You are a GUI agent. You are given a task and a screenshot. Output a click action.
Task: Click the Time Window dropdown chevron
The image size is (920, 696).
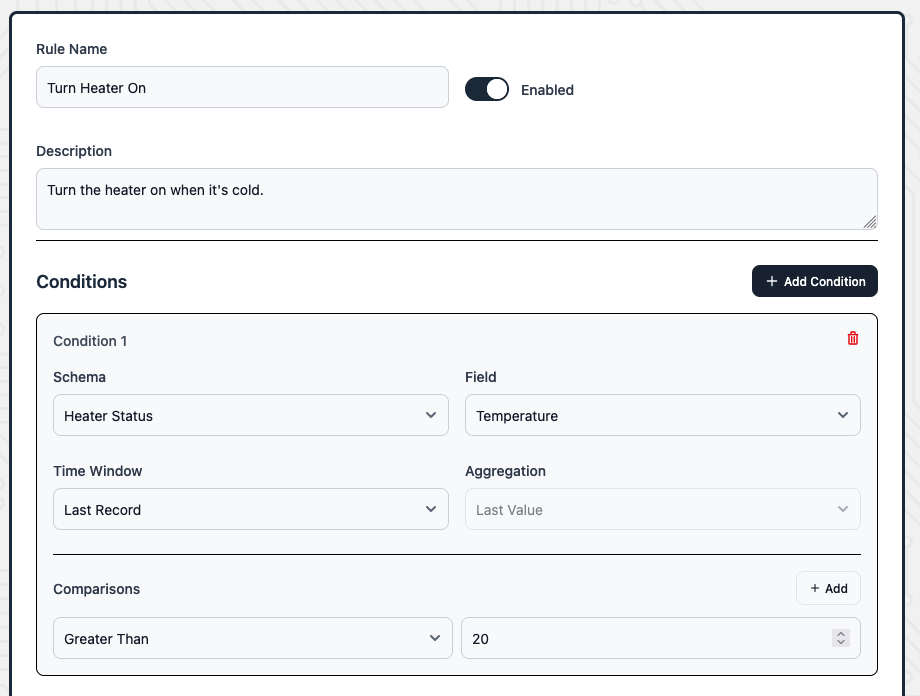pos(431,508)
